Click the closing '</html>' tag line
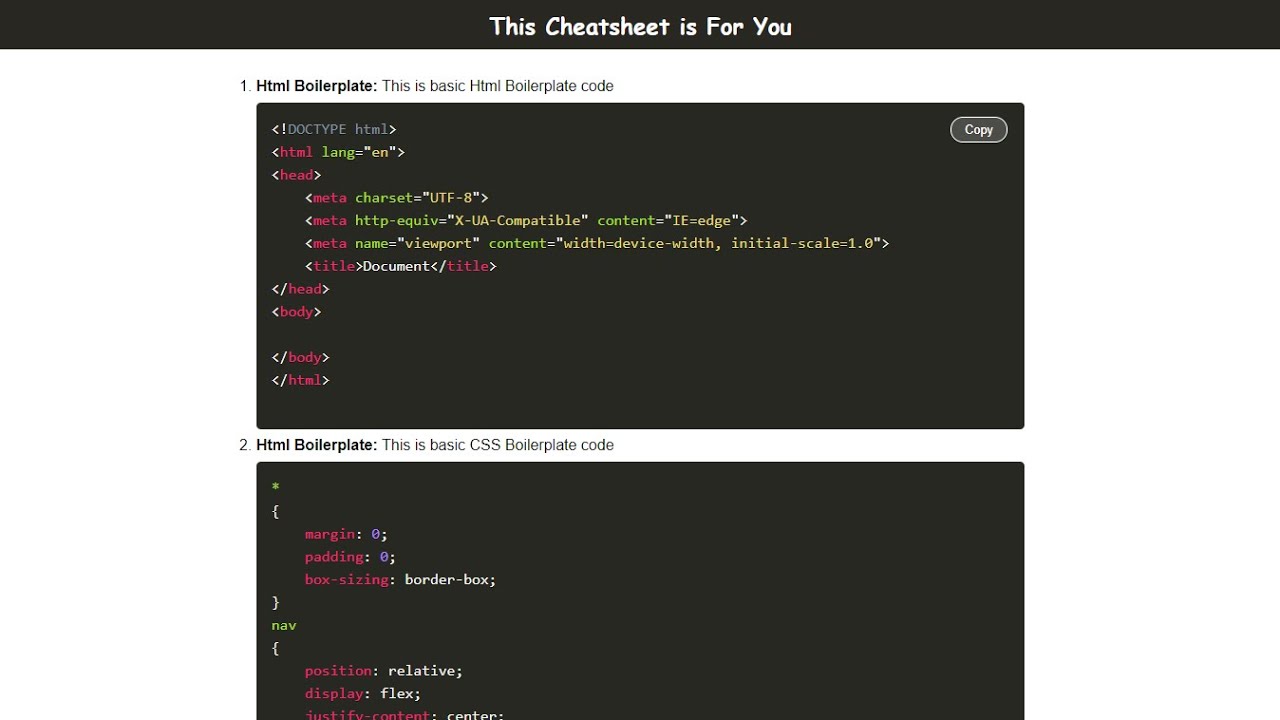Viewport: 1280px width, 720px height. (x=300, y=380)
